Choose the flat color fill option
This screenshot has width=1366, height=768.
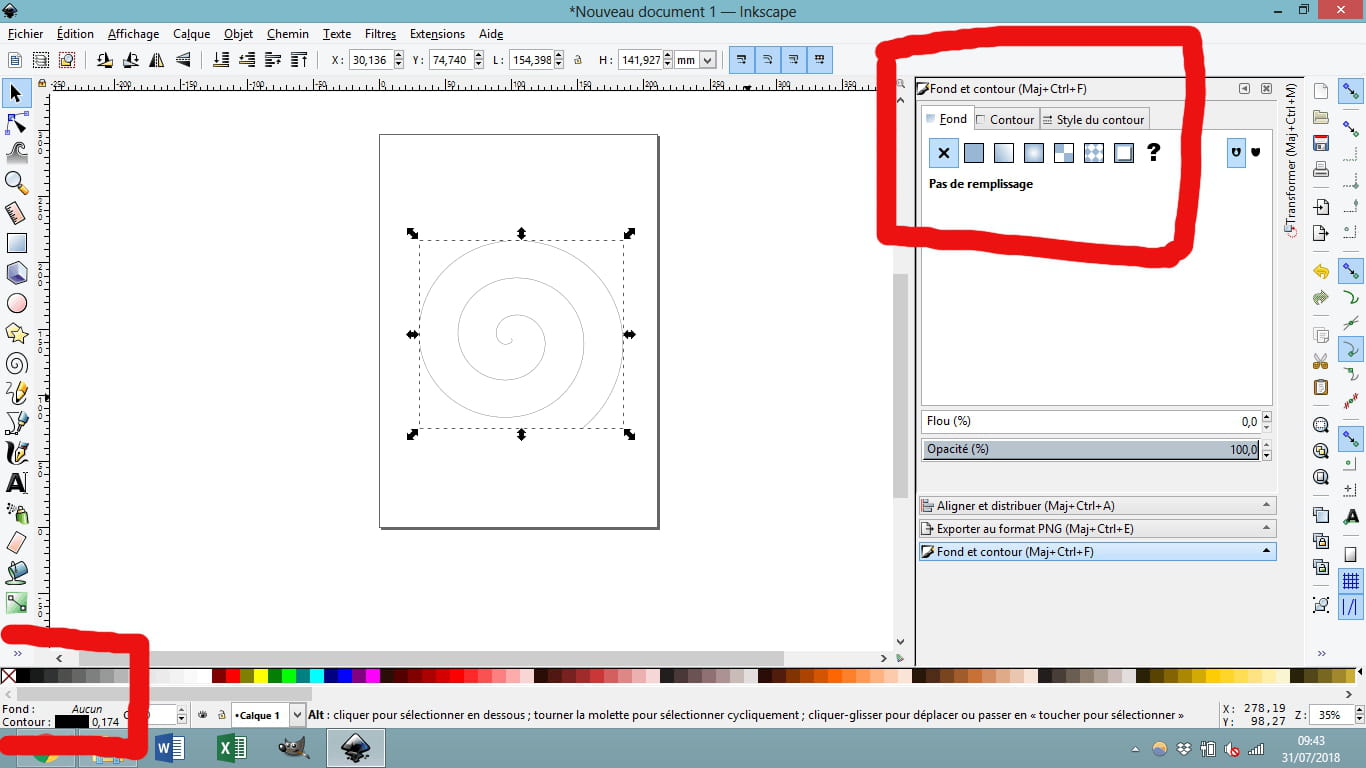click(974, 153)
